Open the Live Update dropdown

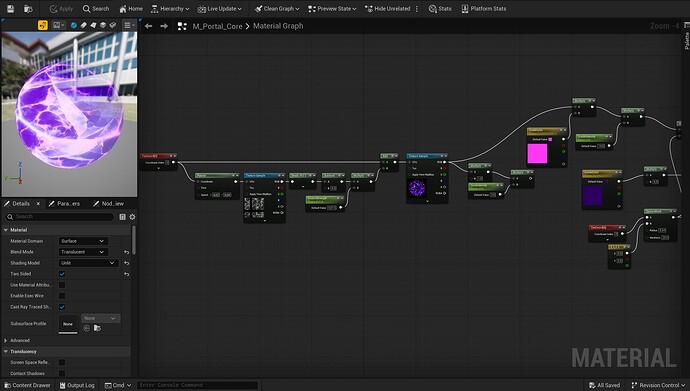tap(220, 8)
